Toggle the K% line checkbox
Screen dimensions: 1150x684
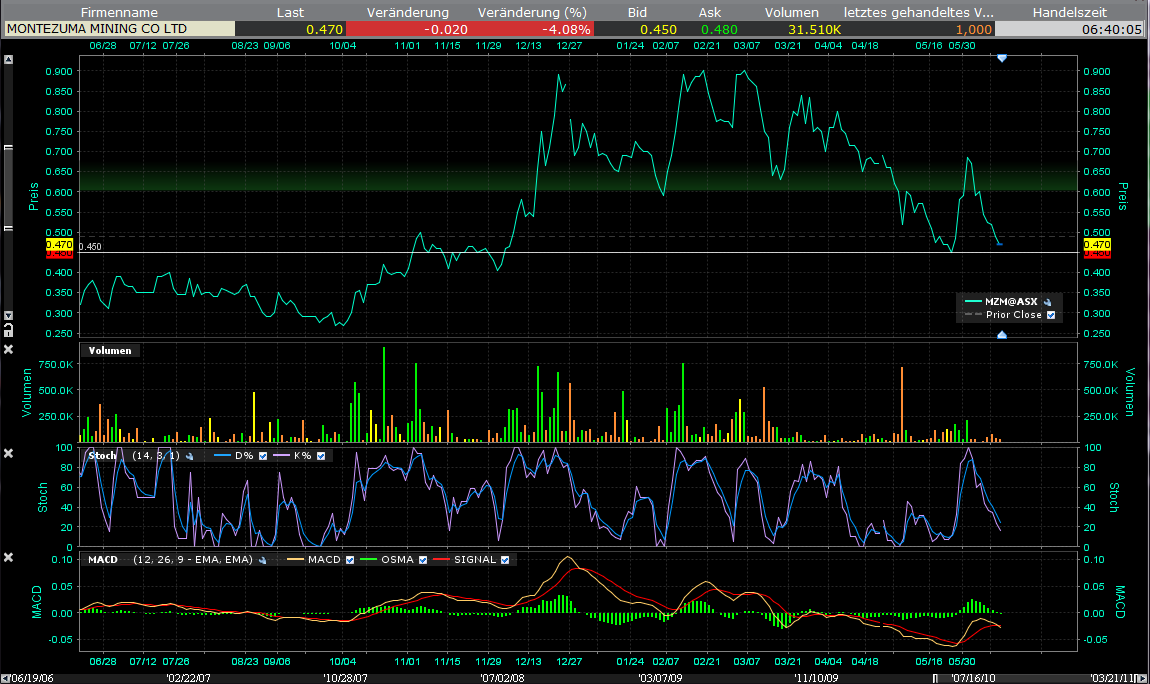click(320, 456)
